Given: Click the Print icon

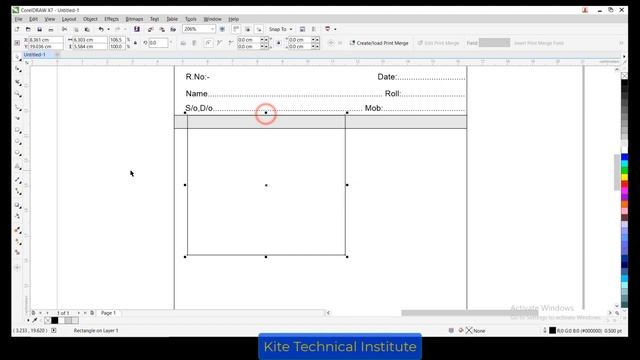Looking at the screenshot, I should coord(51,29).
